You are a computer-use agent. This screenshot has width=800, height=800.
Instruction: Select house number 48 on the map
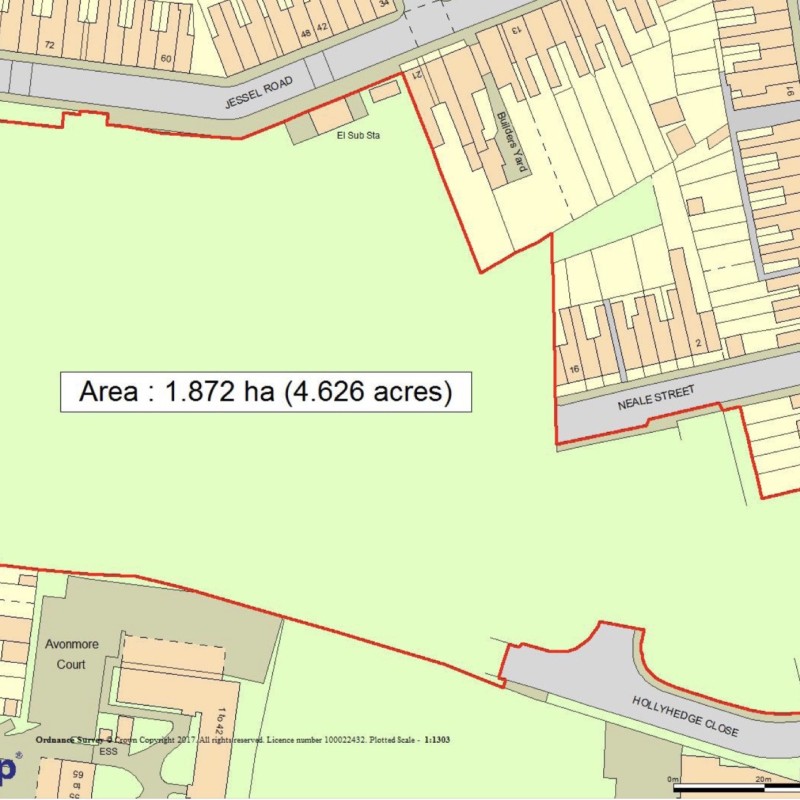point(305,31)
